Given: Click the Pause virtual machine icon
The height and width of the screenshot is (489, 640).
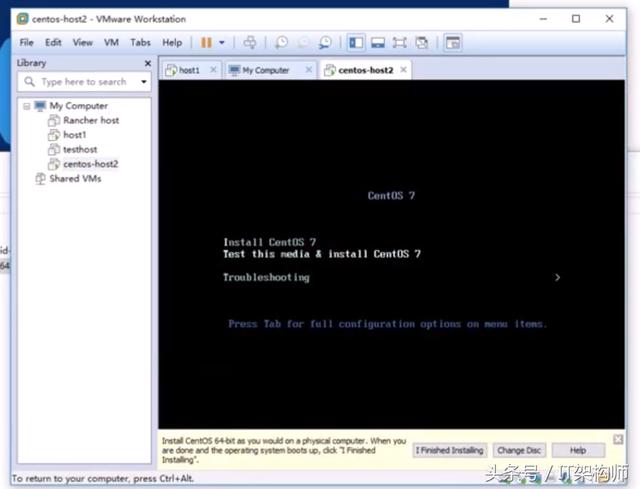Looking at the screenshot, I should [206, 42].
